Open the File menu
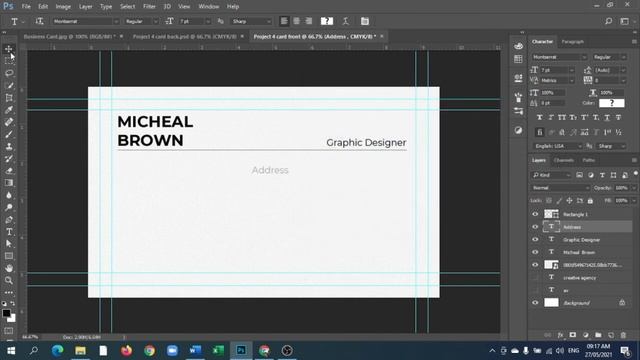This screenshot has height=360, width=640. click(x=26, y=7)
